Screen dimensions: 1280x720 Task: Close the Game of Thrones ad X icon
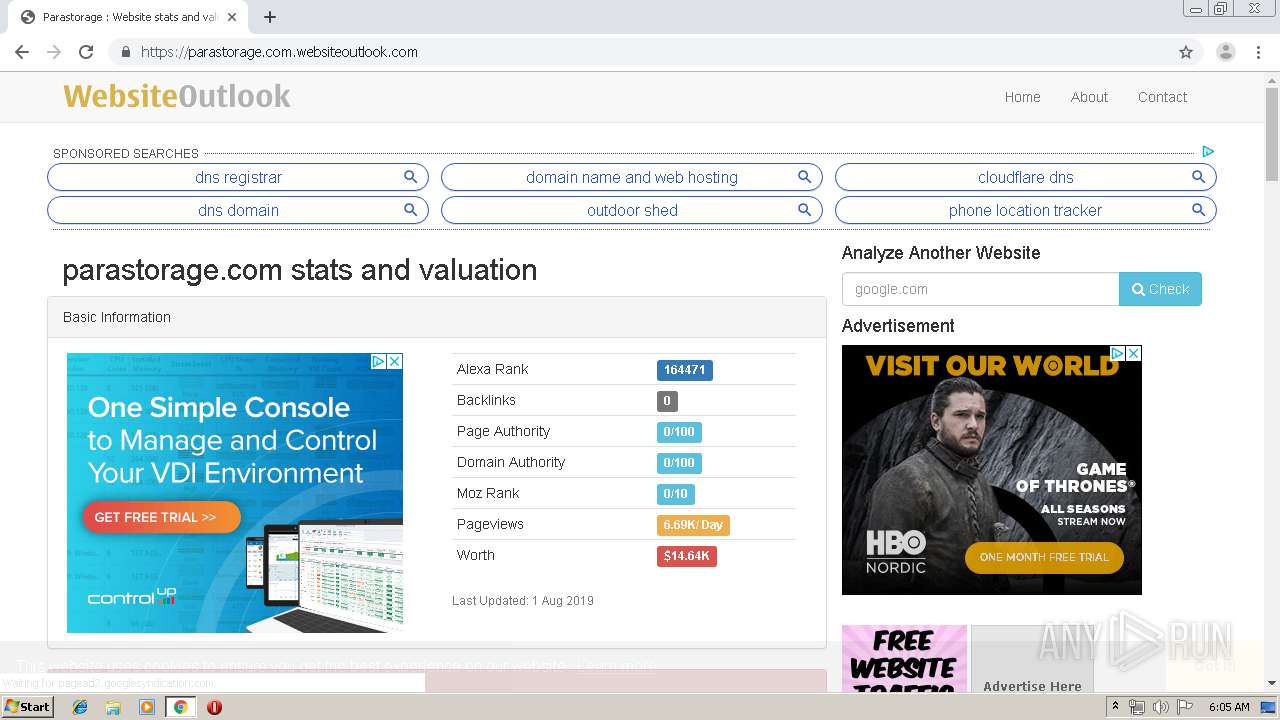1134,353
